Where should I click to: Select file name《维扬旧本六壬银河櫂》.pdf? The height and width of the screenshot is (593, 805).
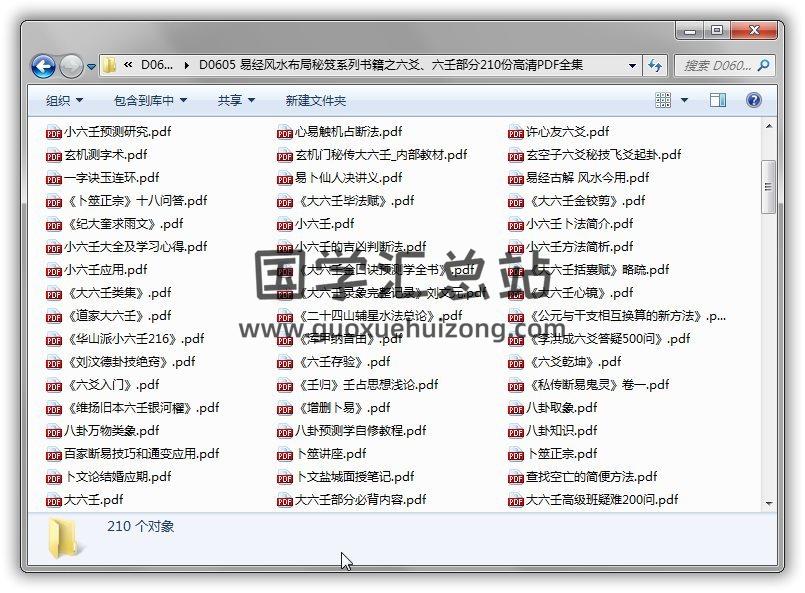143,408
